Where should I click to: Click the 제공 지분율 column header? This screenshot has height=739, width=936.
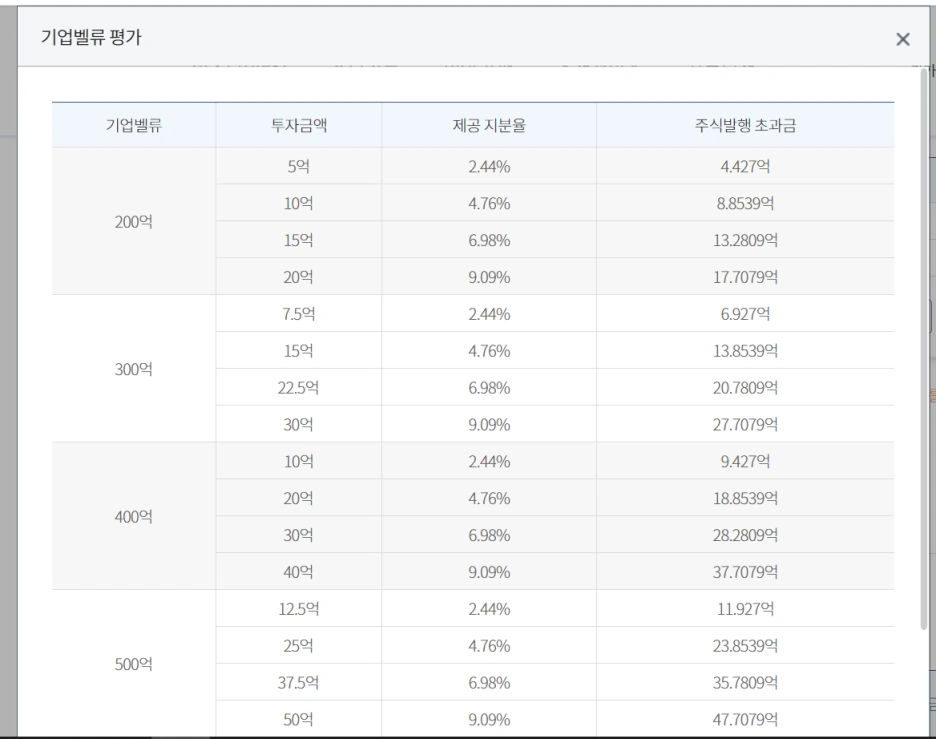click(x=489, y=125)
